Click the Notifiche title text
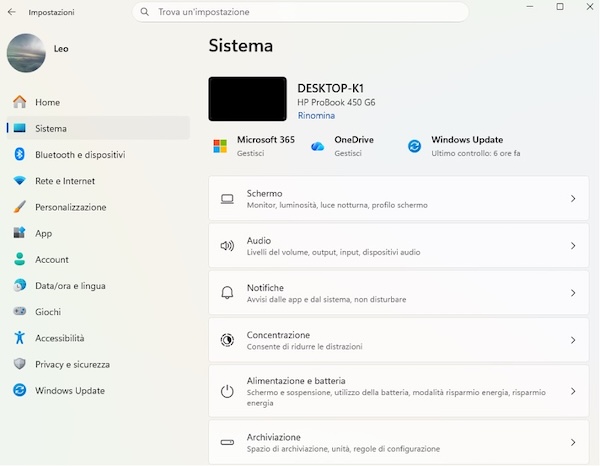Viewport: 600px width, 466px height. pos(265,287)
